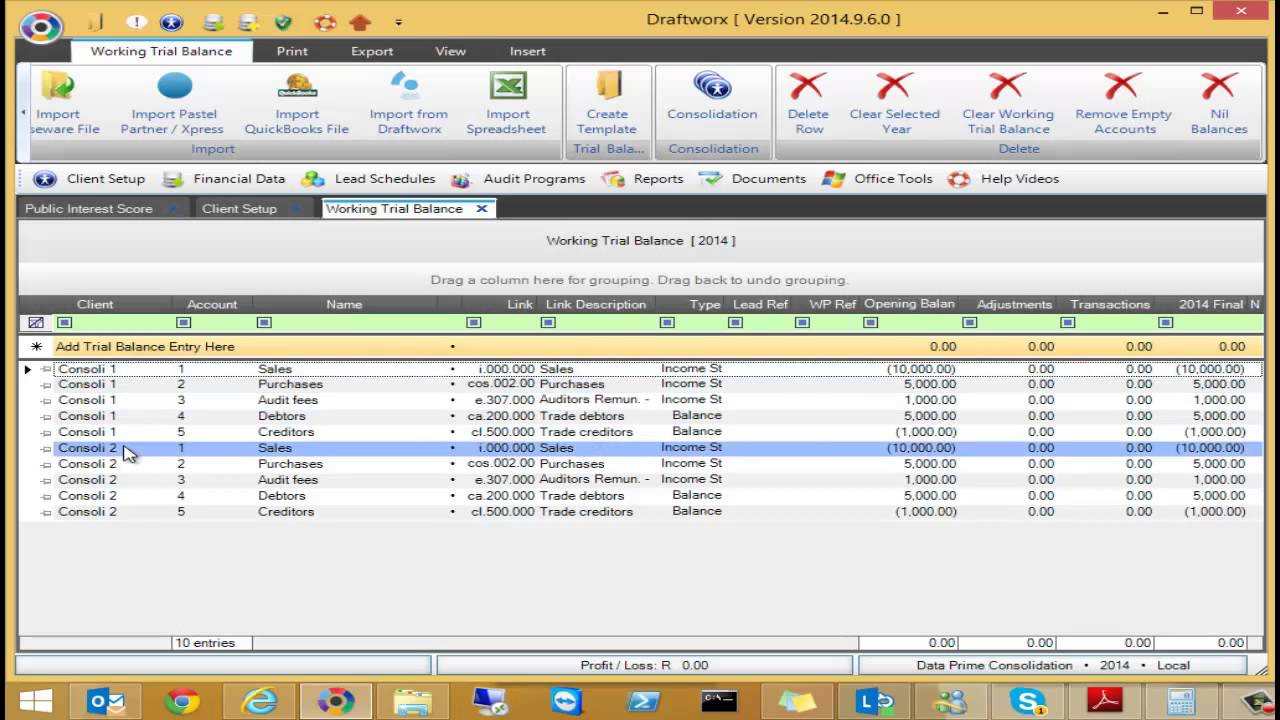Open the Account column filter operator
Viewport: 1280px width, 720px height.
(183, 323)
